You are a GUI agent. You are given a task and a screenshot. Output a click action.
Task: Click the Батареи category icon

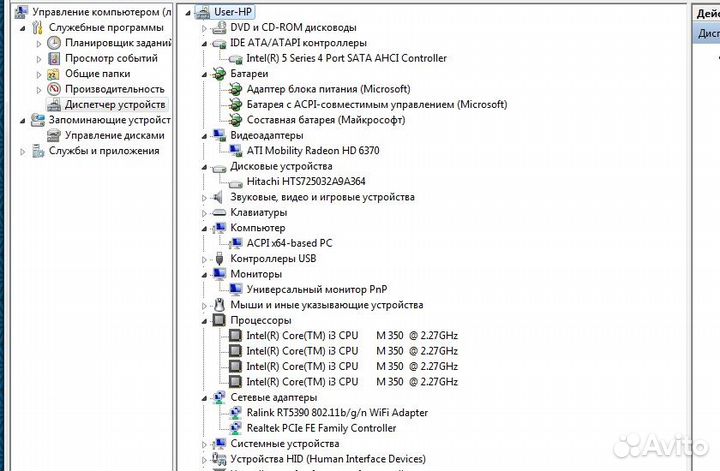pos(219,74)
